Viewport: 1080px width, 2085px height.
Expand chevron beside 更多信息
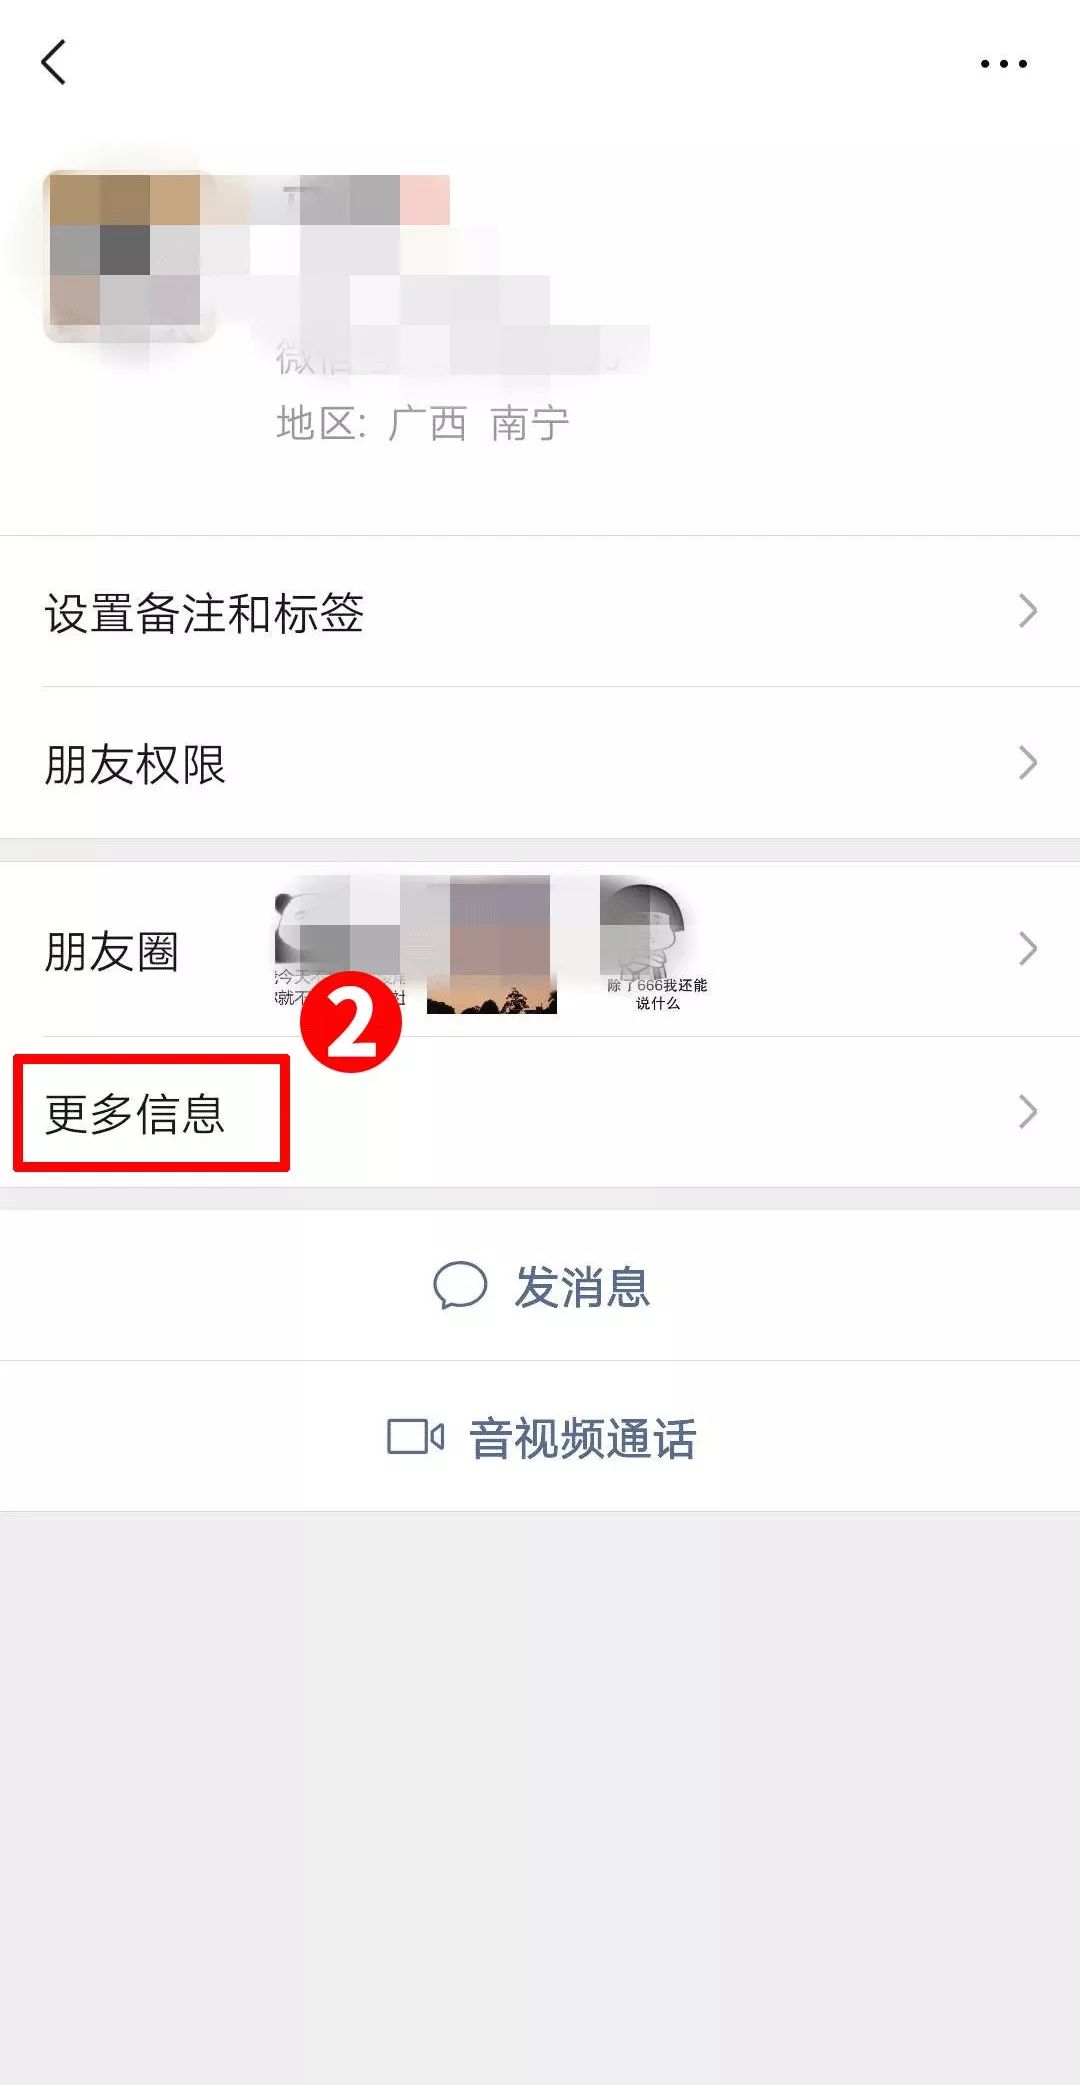(1027, 1112)
